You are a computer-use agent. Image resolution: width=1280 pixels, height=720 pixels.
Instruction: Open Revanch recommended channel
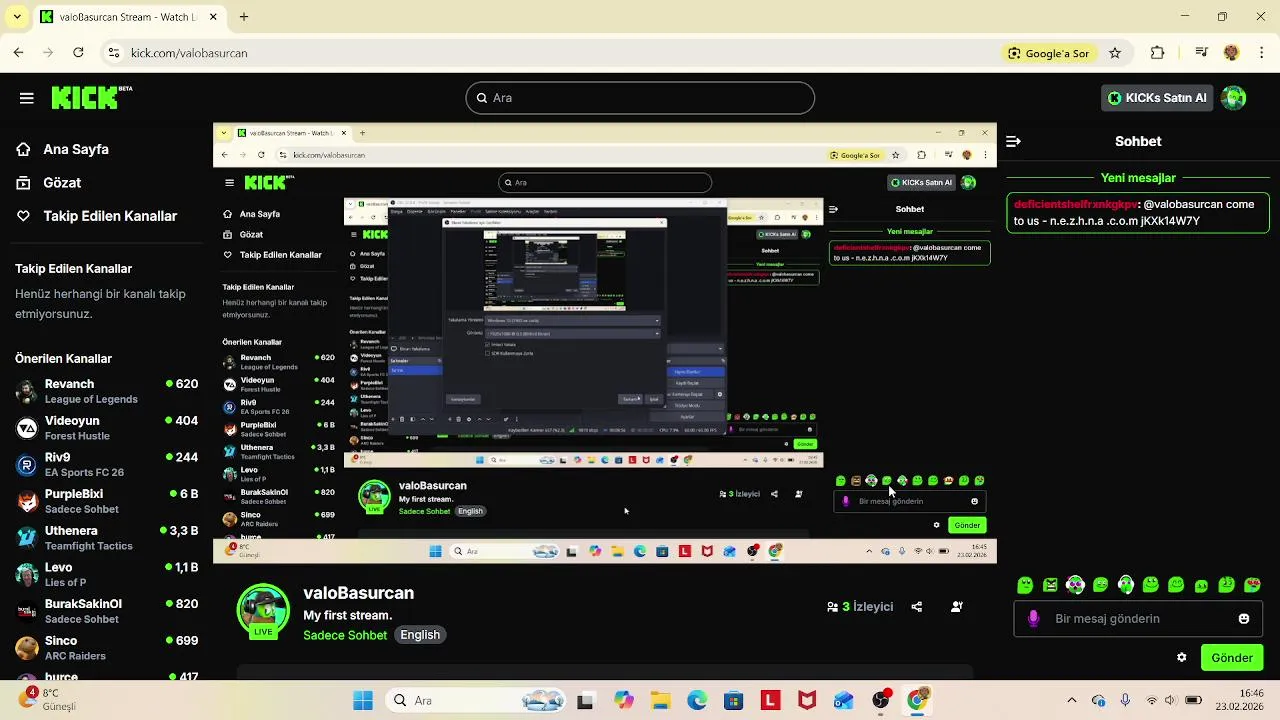point(106,391)
